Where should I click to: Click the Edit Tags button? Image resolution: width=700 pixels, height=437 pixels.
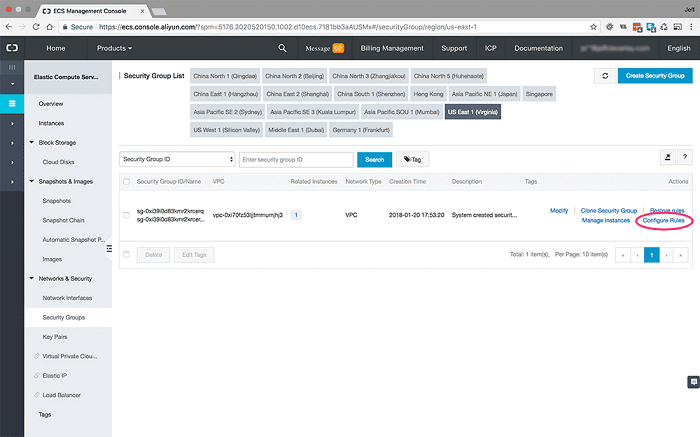194,255
